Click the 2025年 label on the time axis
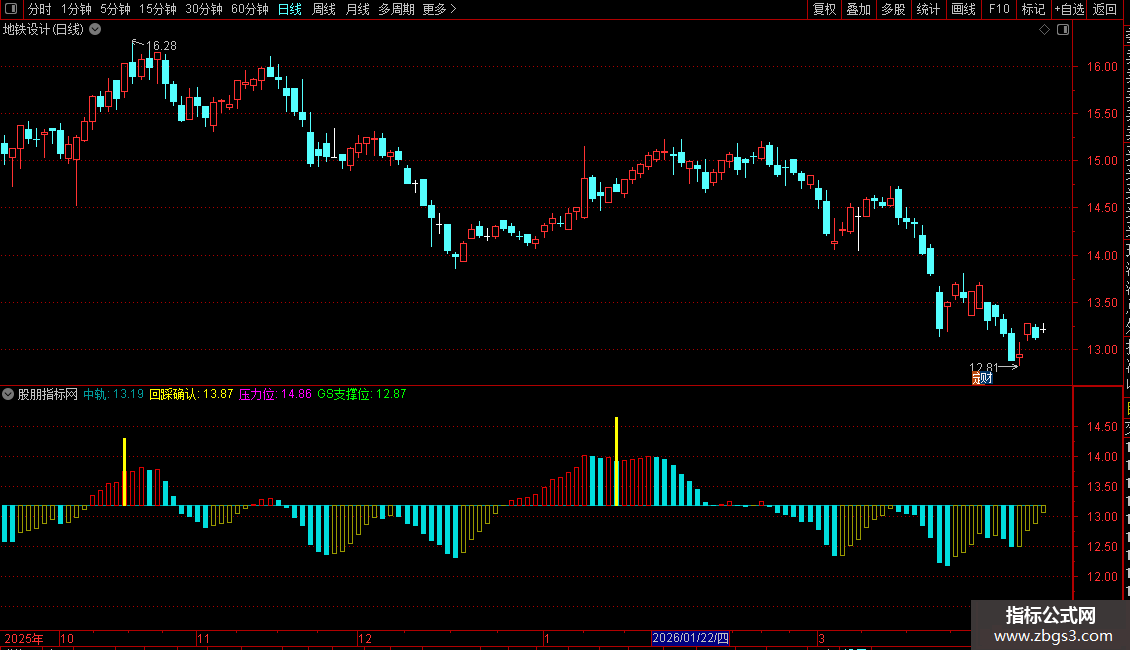Image resolution: width=1130 pixels, height=650 pixels. [24, 638]
